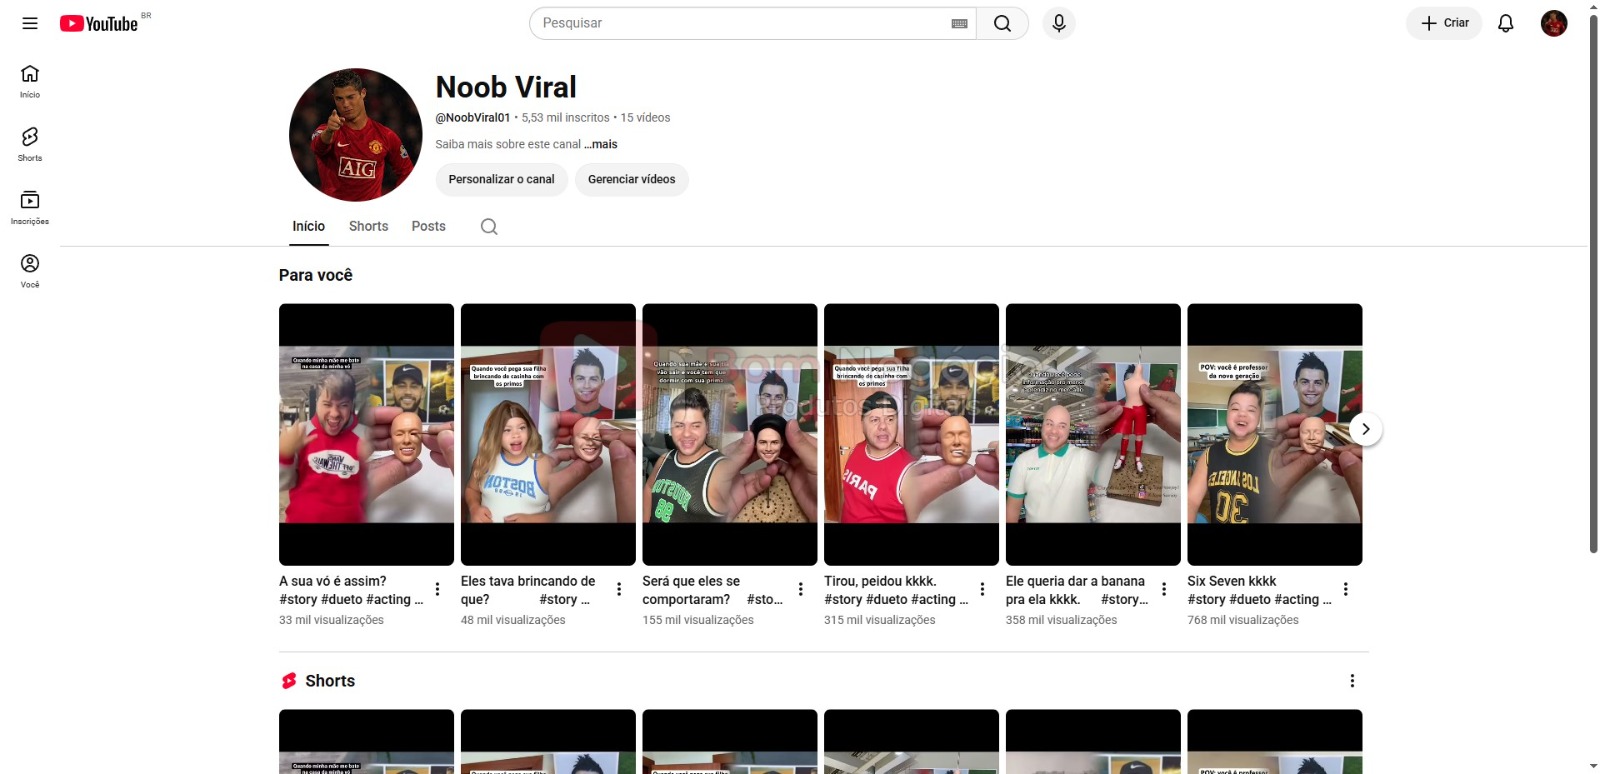Click the red Shorts section logo icon
The height and width of the screenshot is (774, 1600).
(289, 681)
